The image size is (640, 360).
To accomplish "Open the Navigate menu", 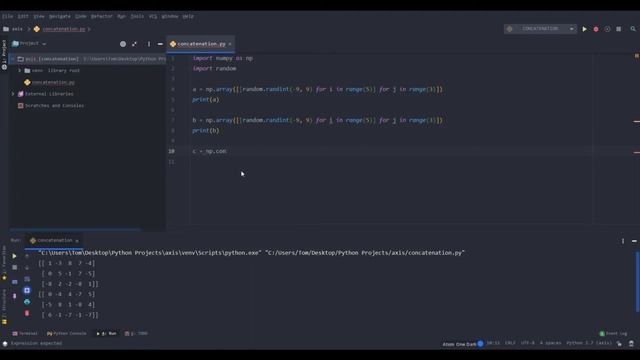I will [x=60, y=16].
